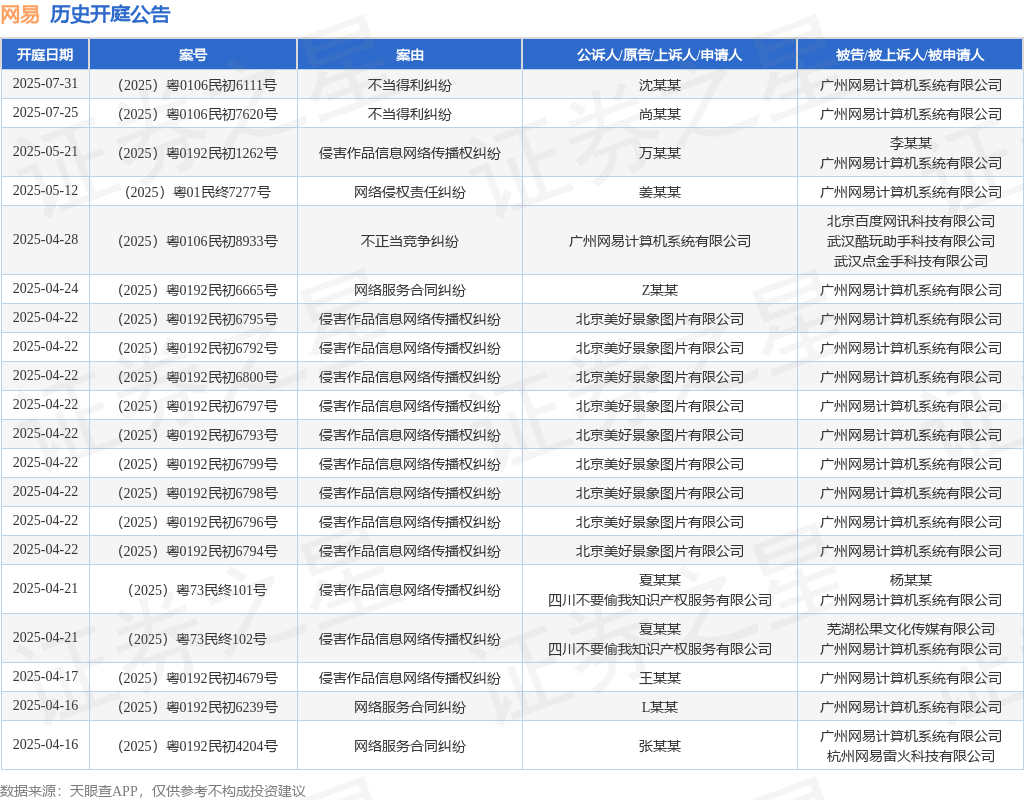
Task: Select case number 粤0192民初6797号
Action: [x=197, y=406]
